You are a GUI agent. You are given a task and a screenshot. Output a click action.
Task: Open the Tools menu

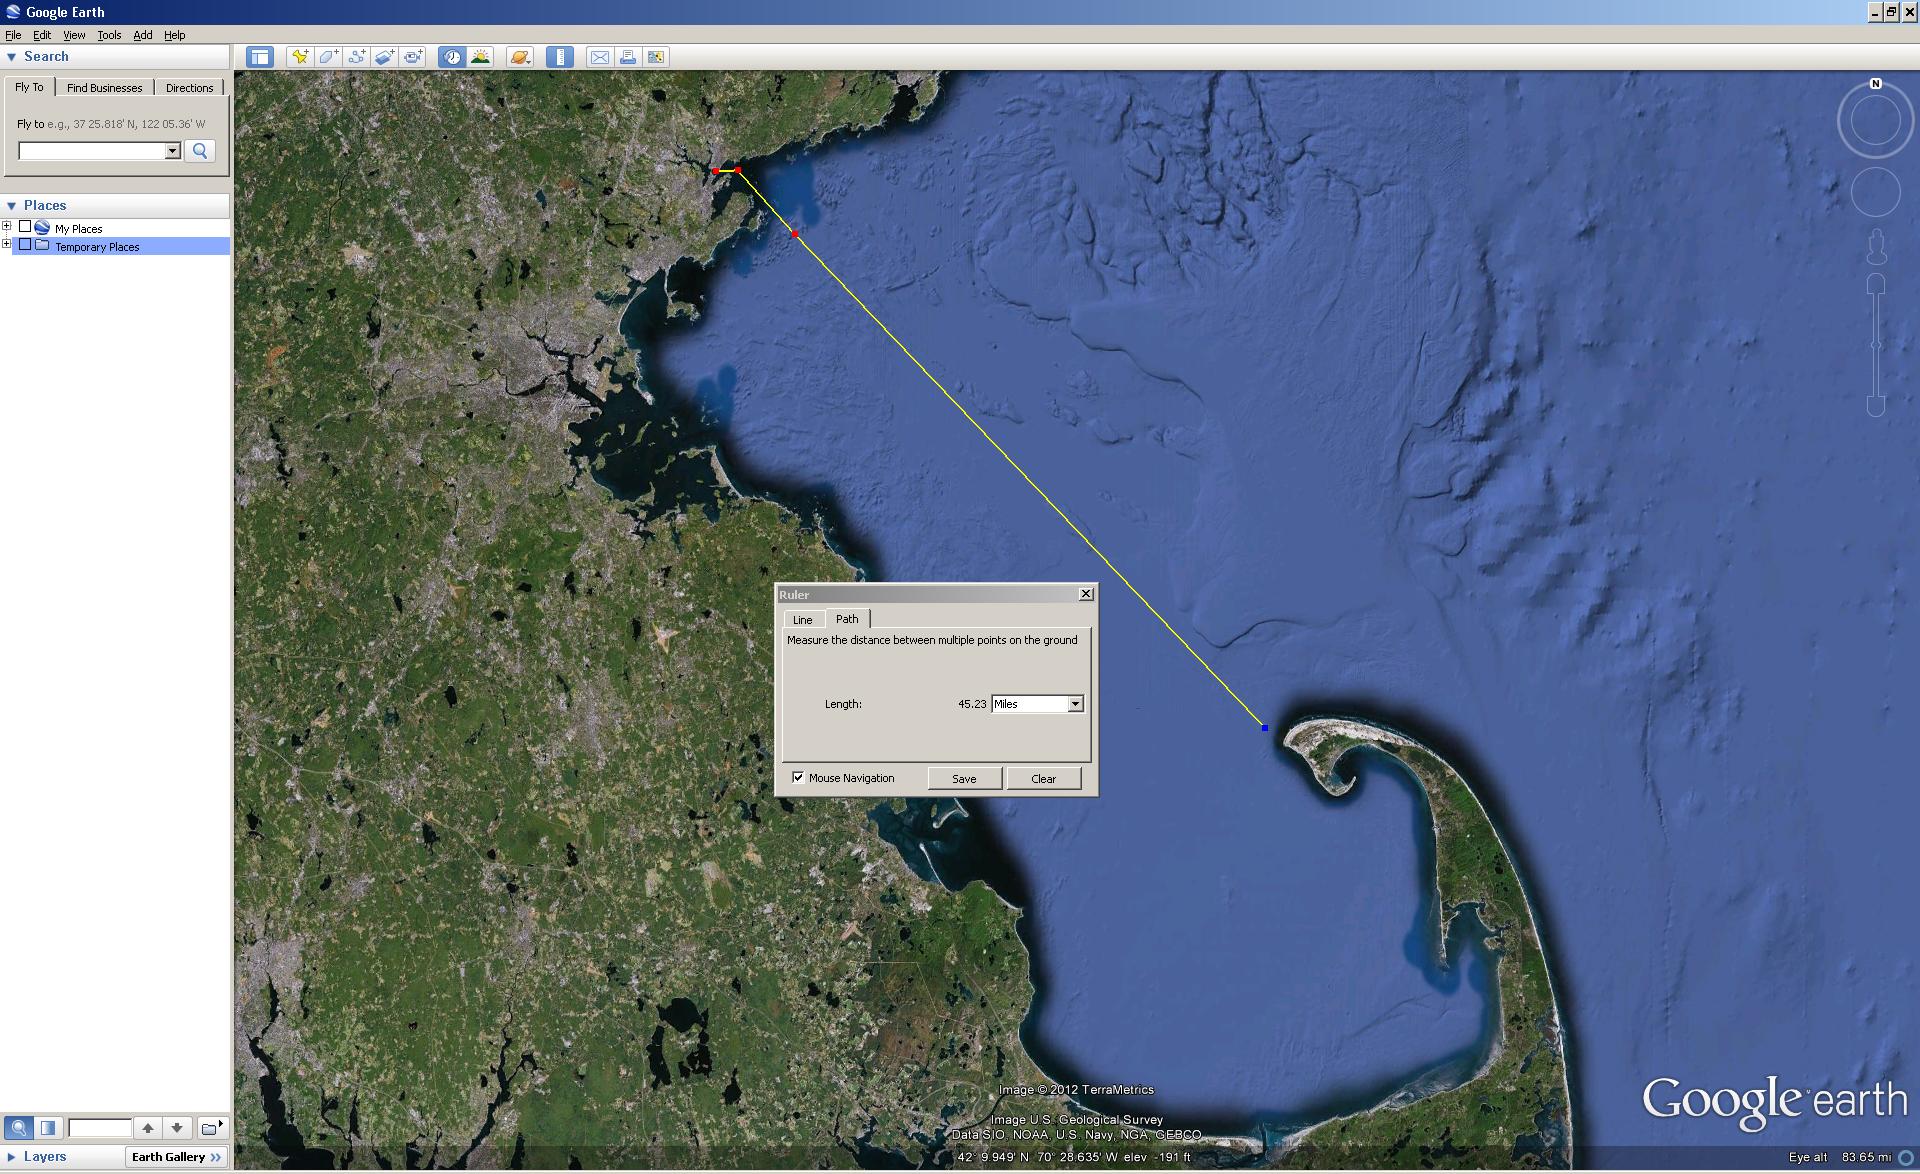(109, 35)
